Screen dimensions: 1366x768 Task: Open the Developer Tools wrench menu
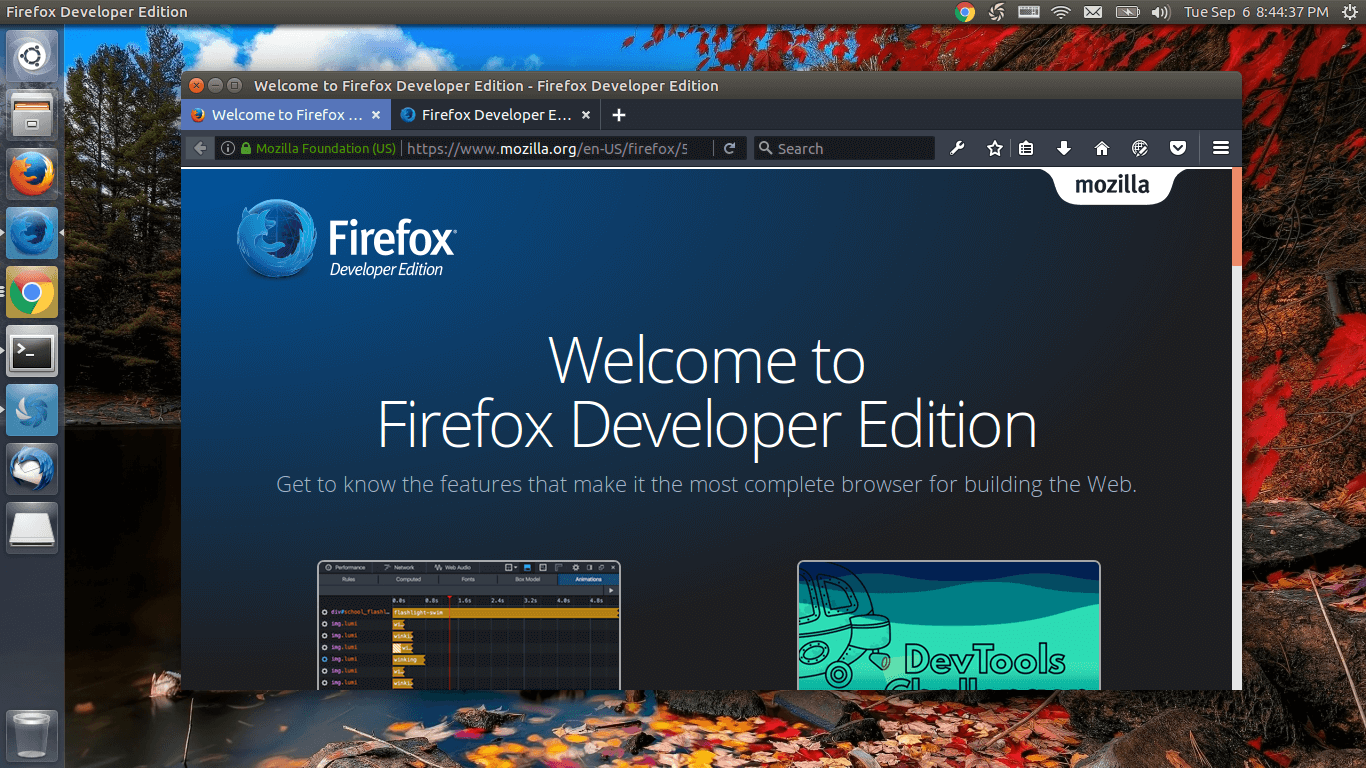(x=957, y=148)
